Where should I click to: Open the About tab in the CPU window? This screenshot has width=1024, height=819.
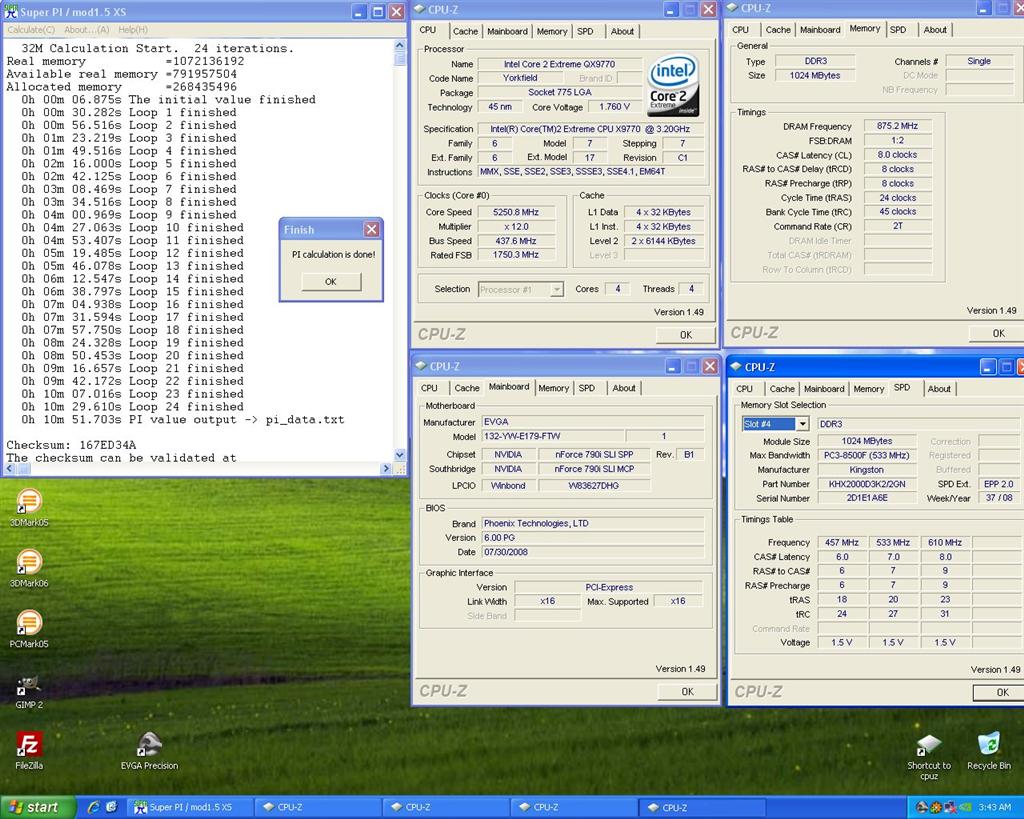622,31
